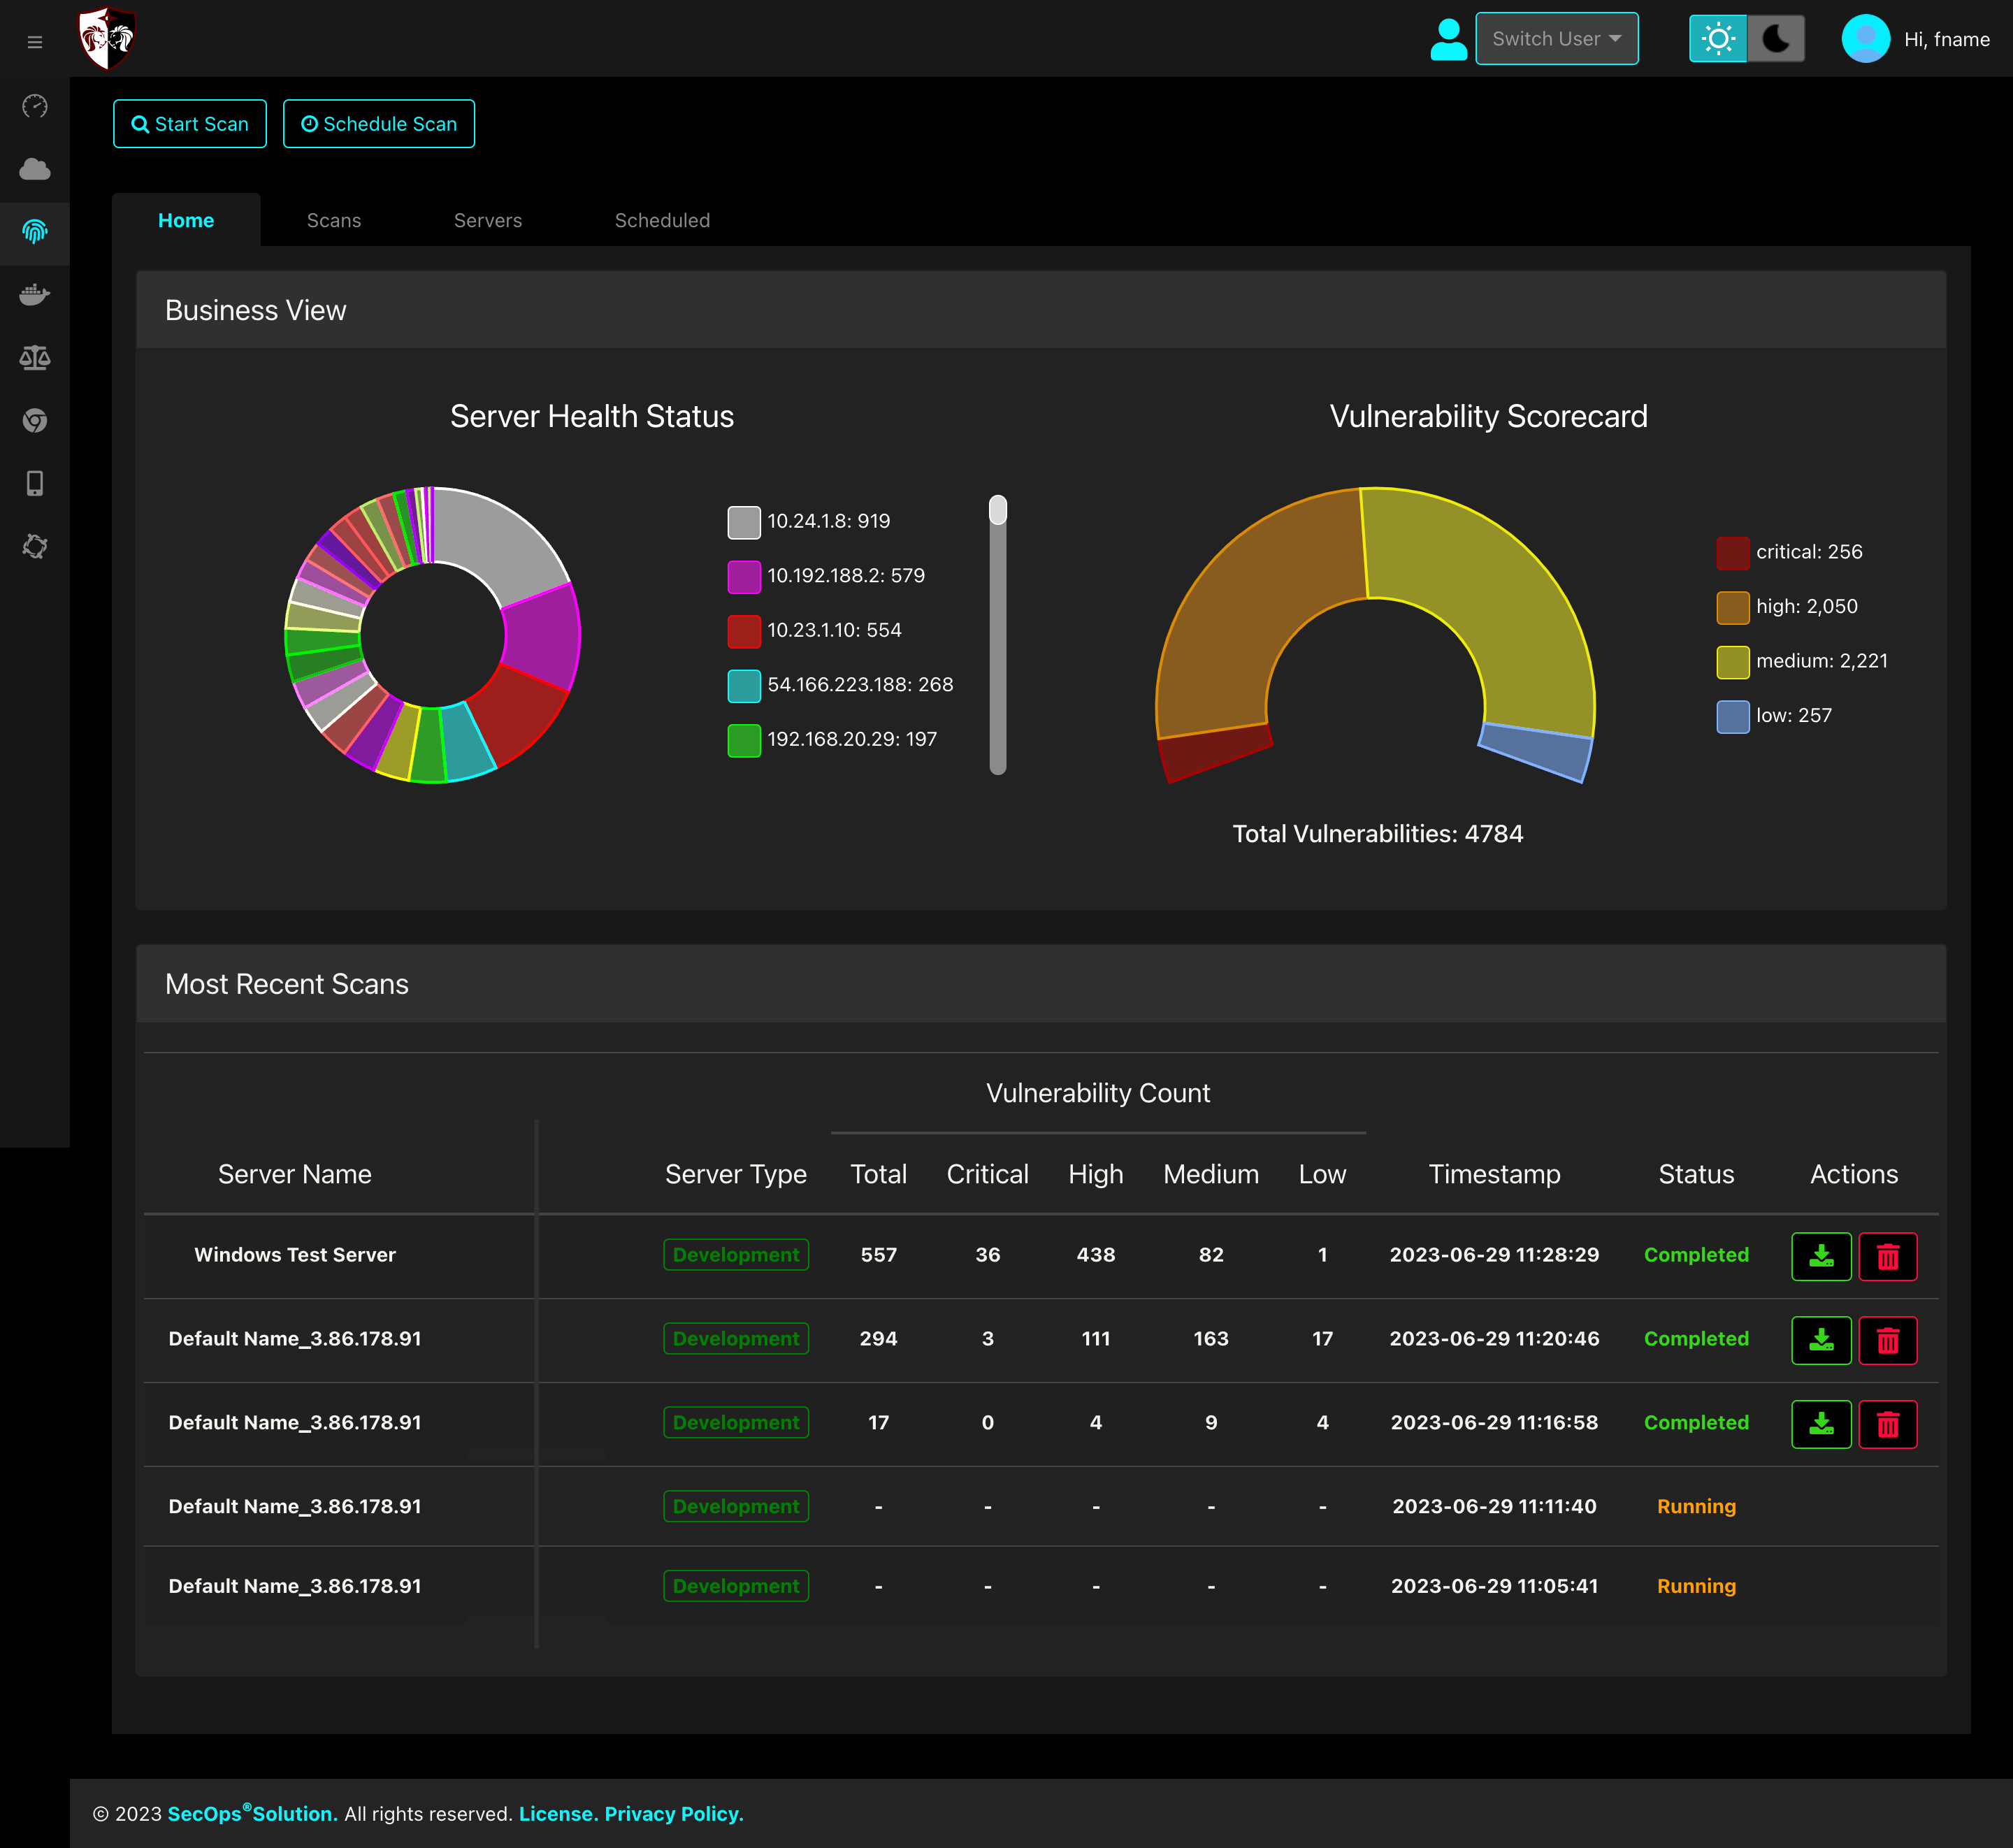Image resolution: width=2013 pixels, height=1848 pixels.
Task: Open the dashboard speedometer icon in sidebar
Action: [x=35, y=105]
